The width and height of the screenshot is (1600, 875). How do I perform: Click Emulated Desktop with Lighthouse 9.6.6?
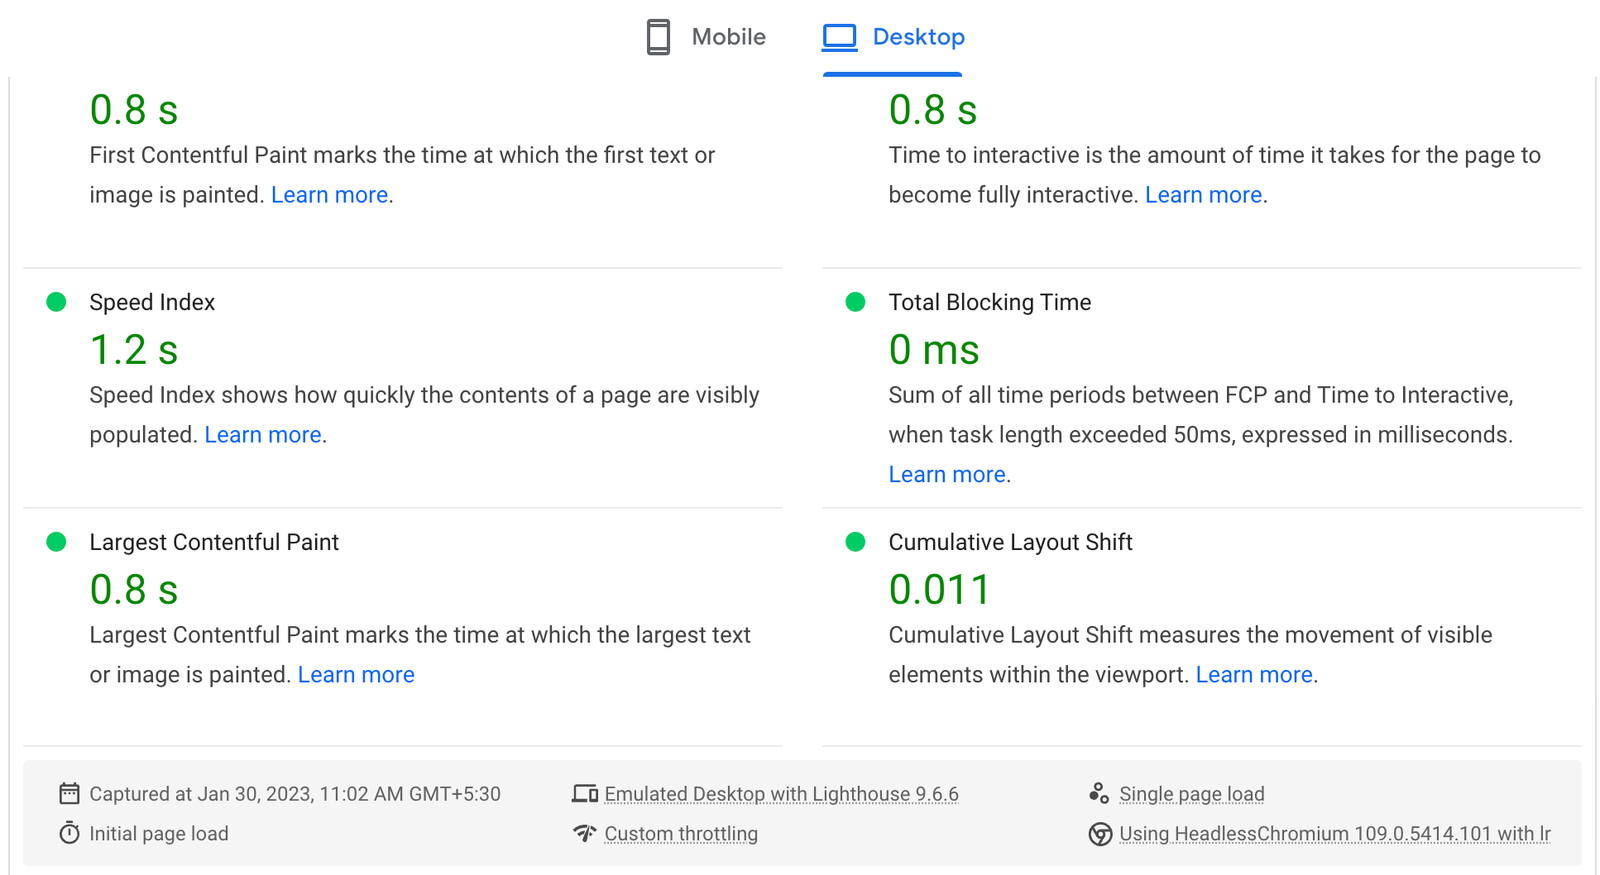[781, 794]
